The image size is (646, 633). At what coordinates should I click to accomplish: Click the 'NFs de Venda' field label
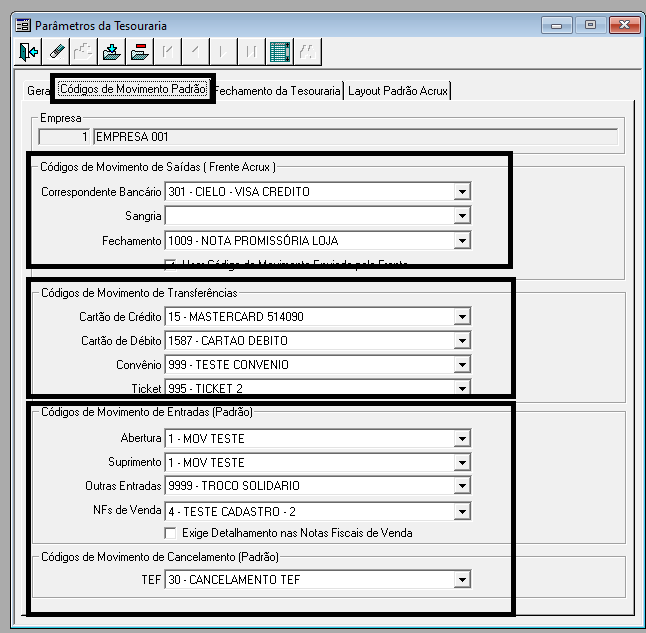pyautogui.click(x=127, y=510)
